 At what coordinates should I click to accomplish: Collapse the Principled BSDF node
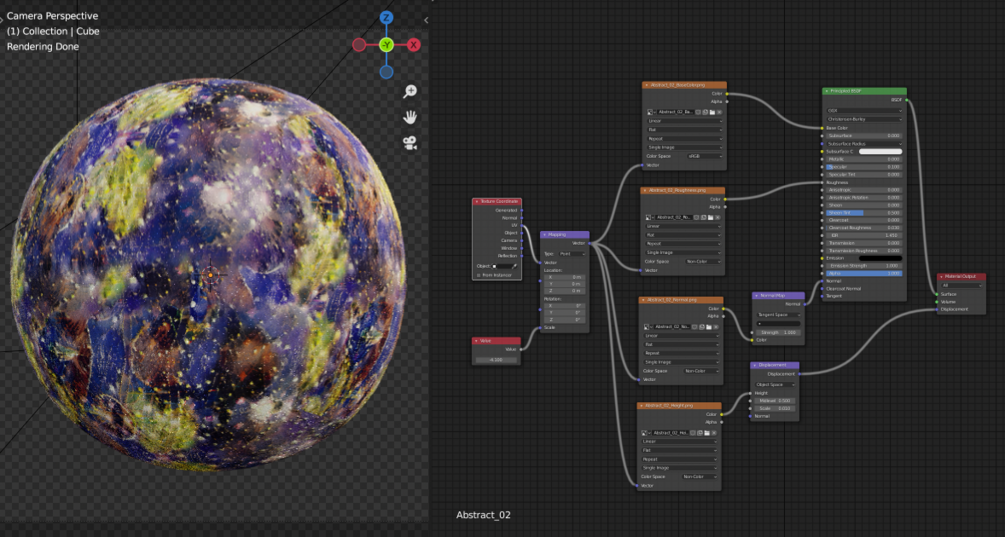(x=827, y=91)
